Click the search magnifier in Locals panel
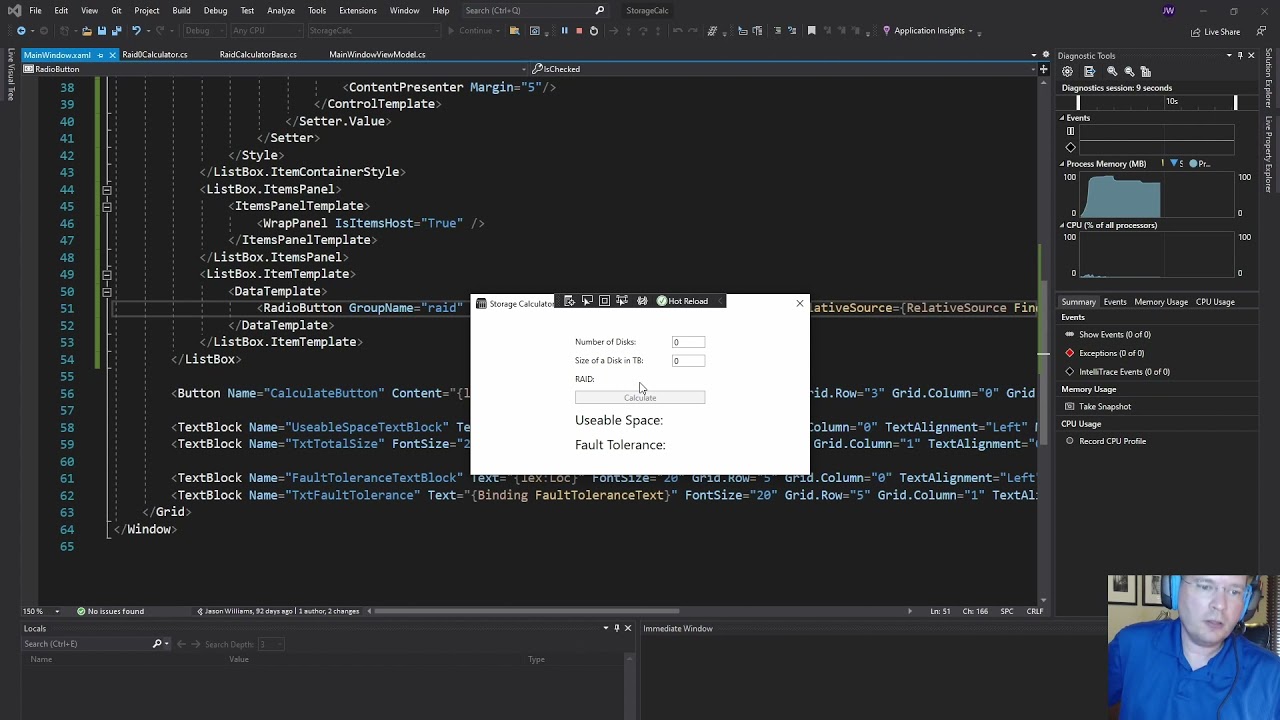Screen dimensions: 1280x720 (x=157, y=644)
